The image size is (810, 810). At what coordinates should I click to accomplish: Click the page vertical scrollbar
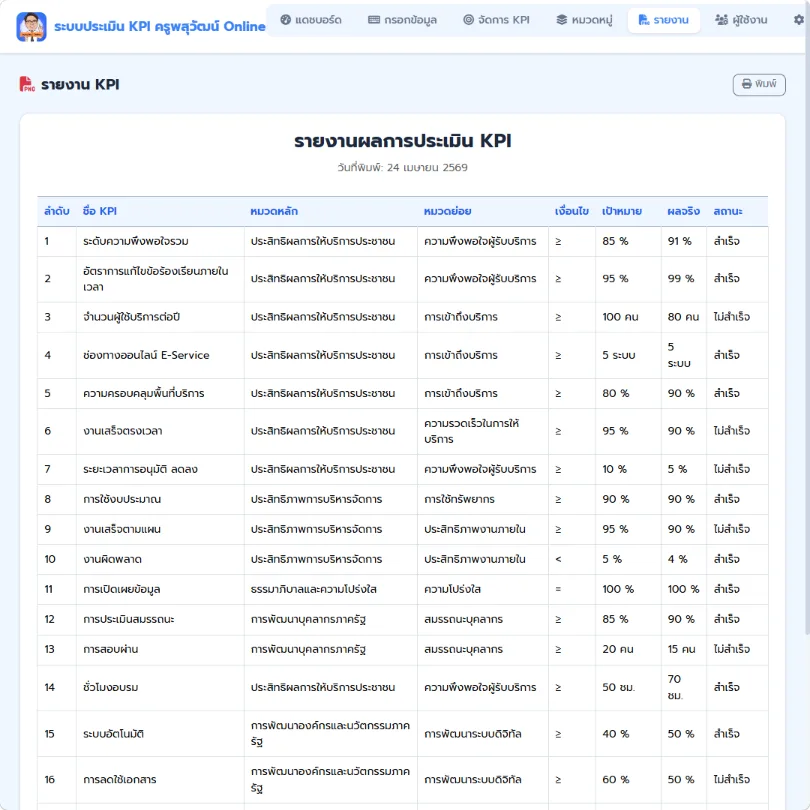(807, 320)
